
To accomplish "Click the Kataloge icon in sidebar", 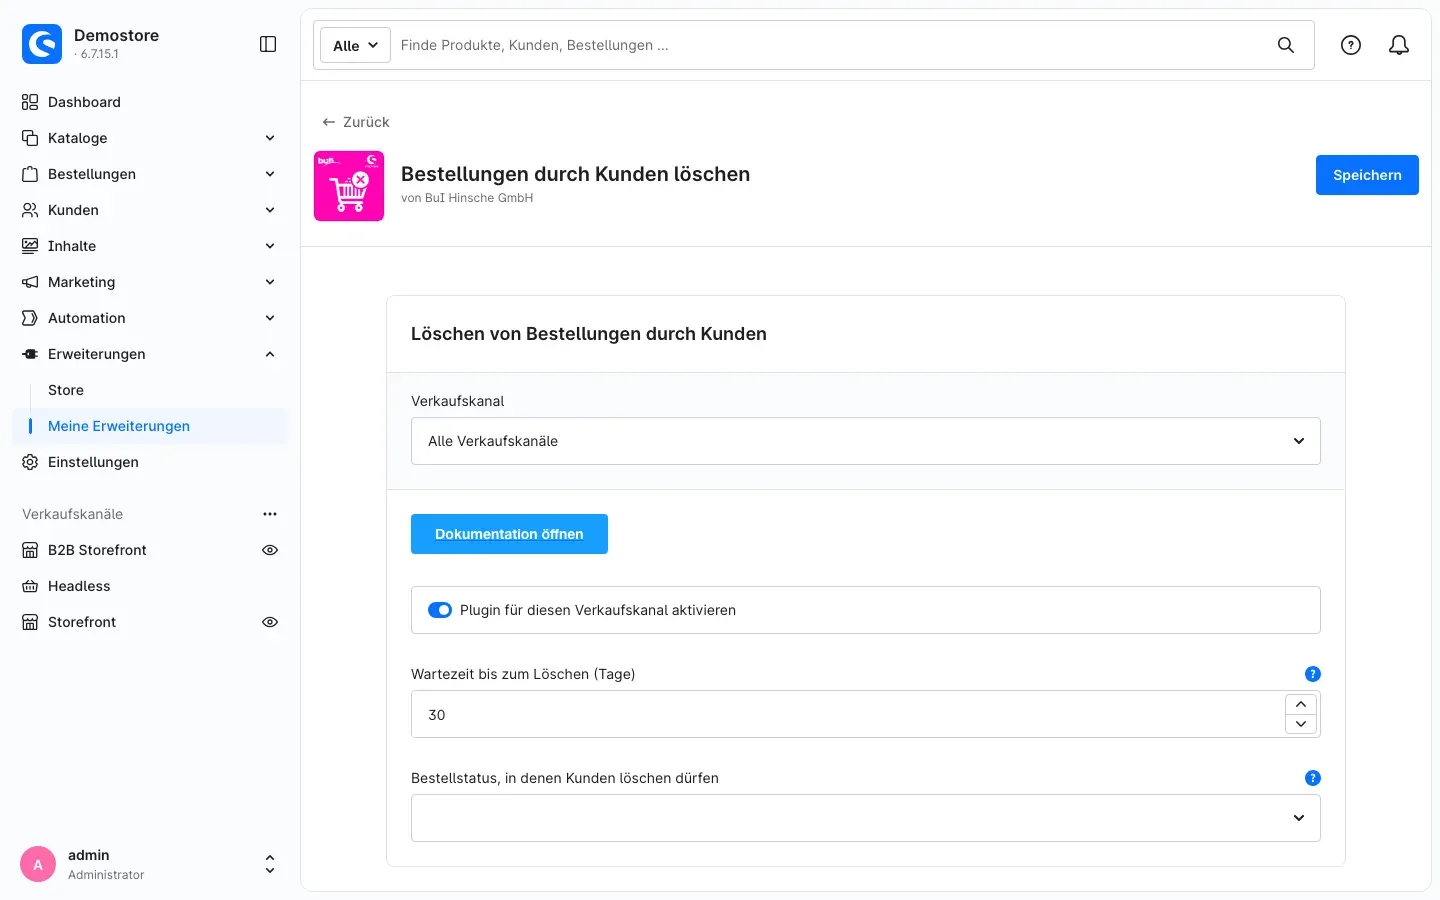I will 30,138.
